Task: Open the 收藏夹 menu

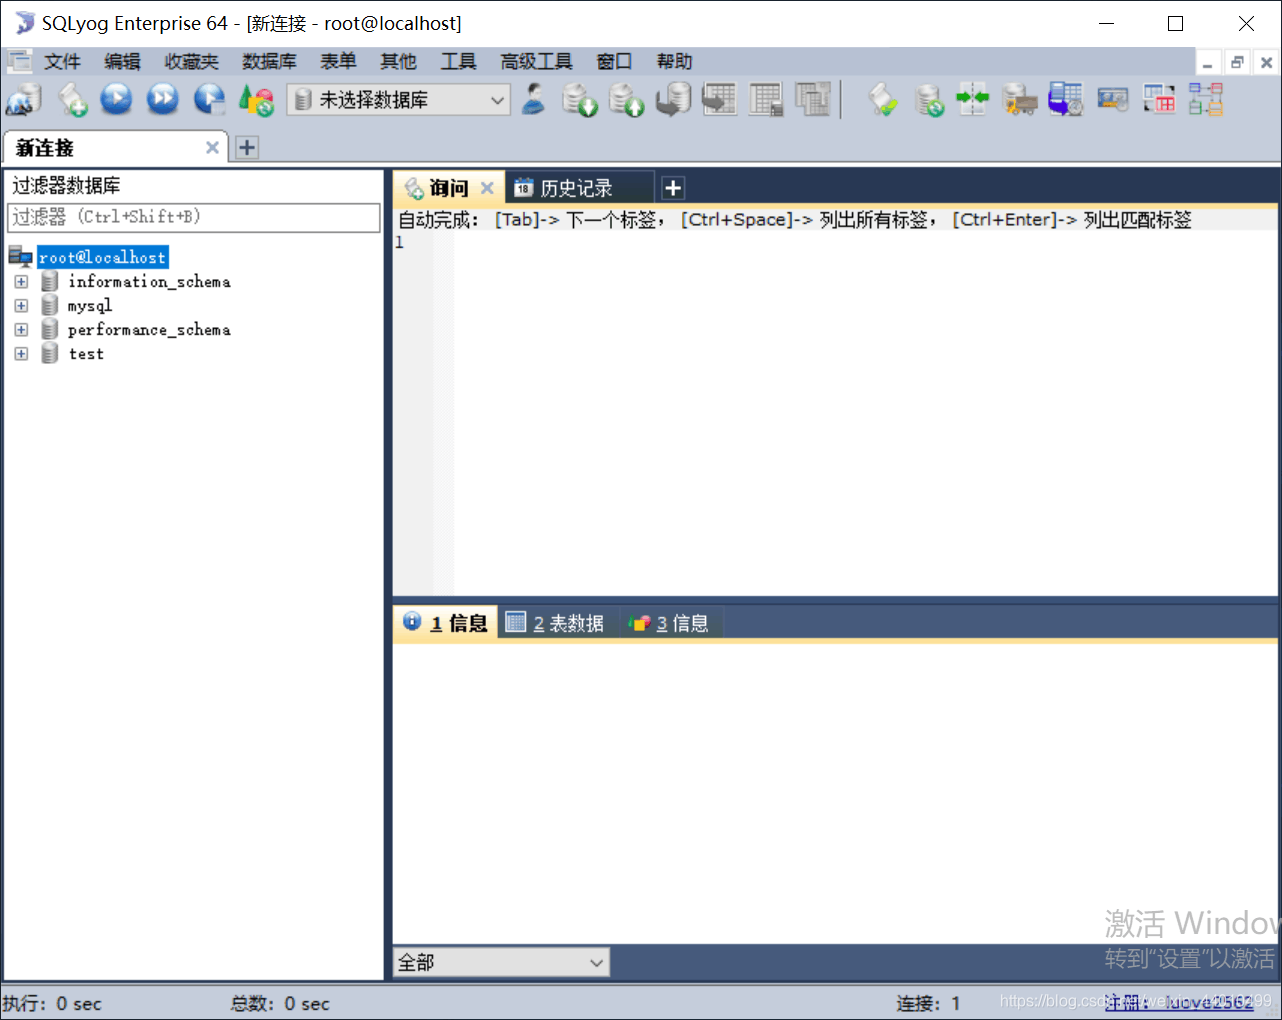Action: 192,62
